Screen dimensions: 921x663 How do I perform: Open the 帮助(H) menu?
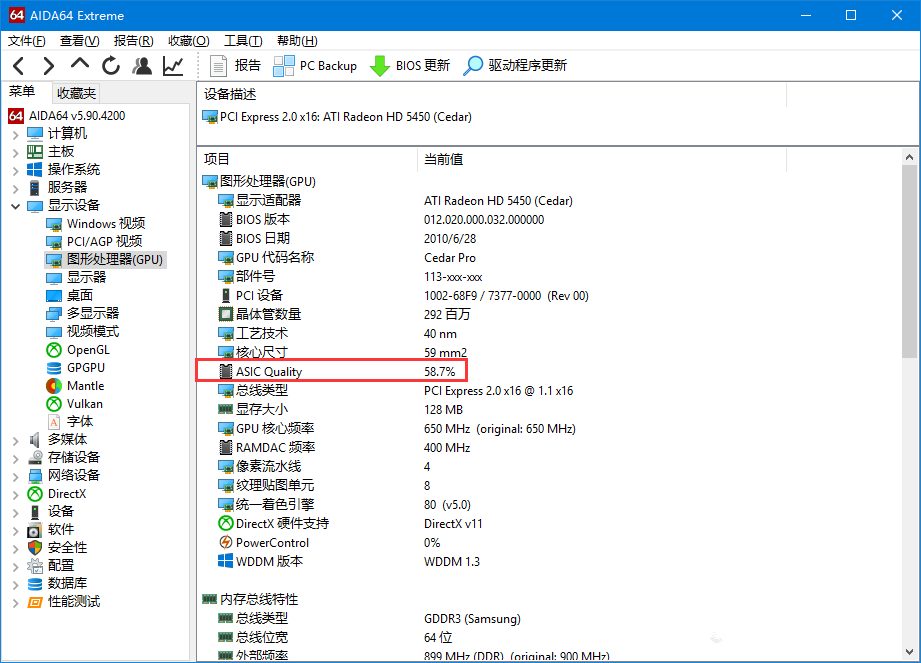pos(297,41)
